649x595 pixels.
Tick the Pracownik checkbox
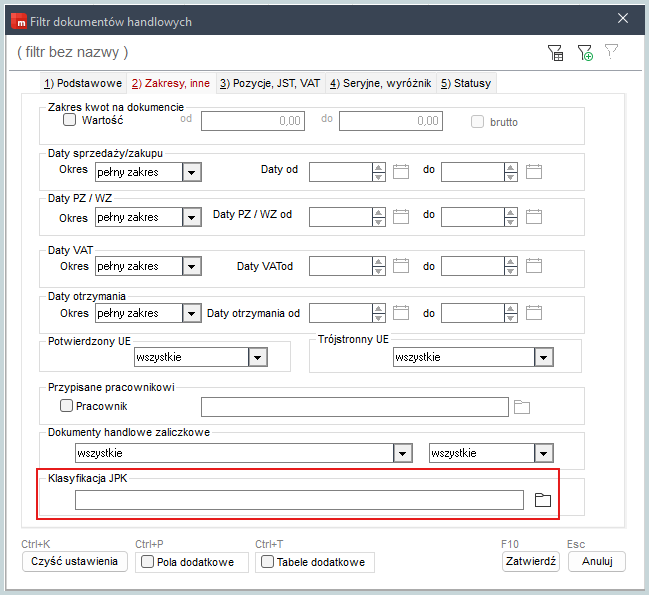pos(67,406)
